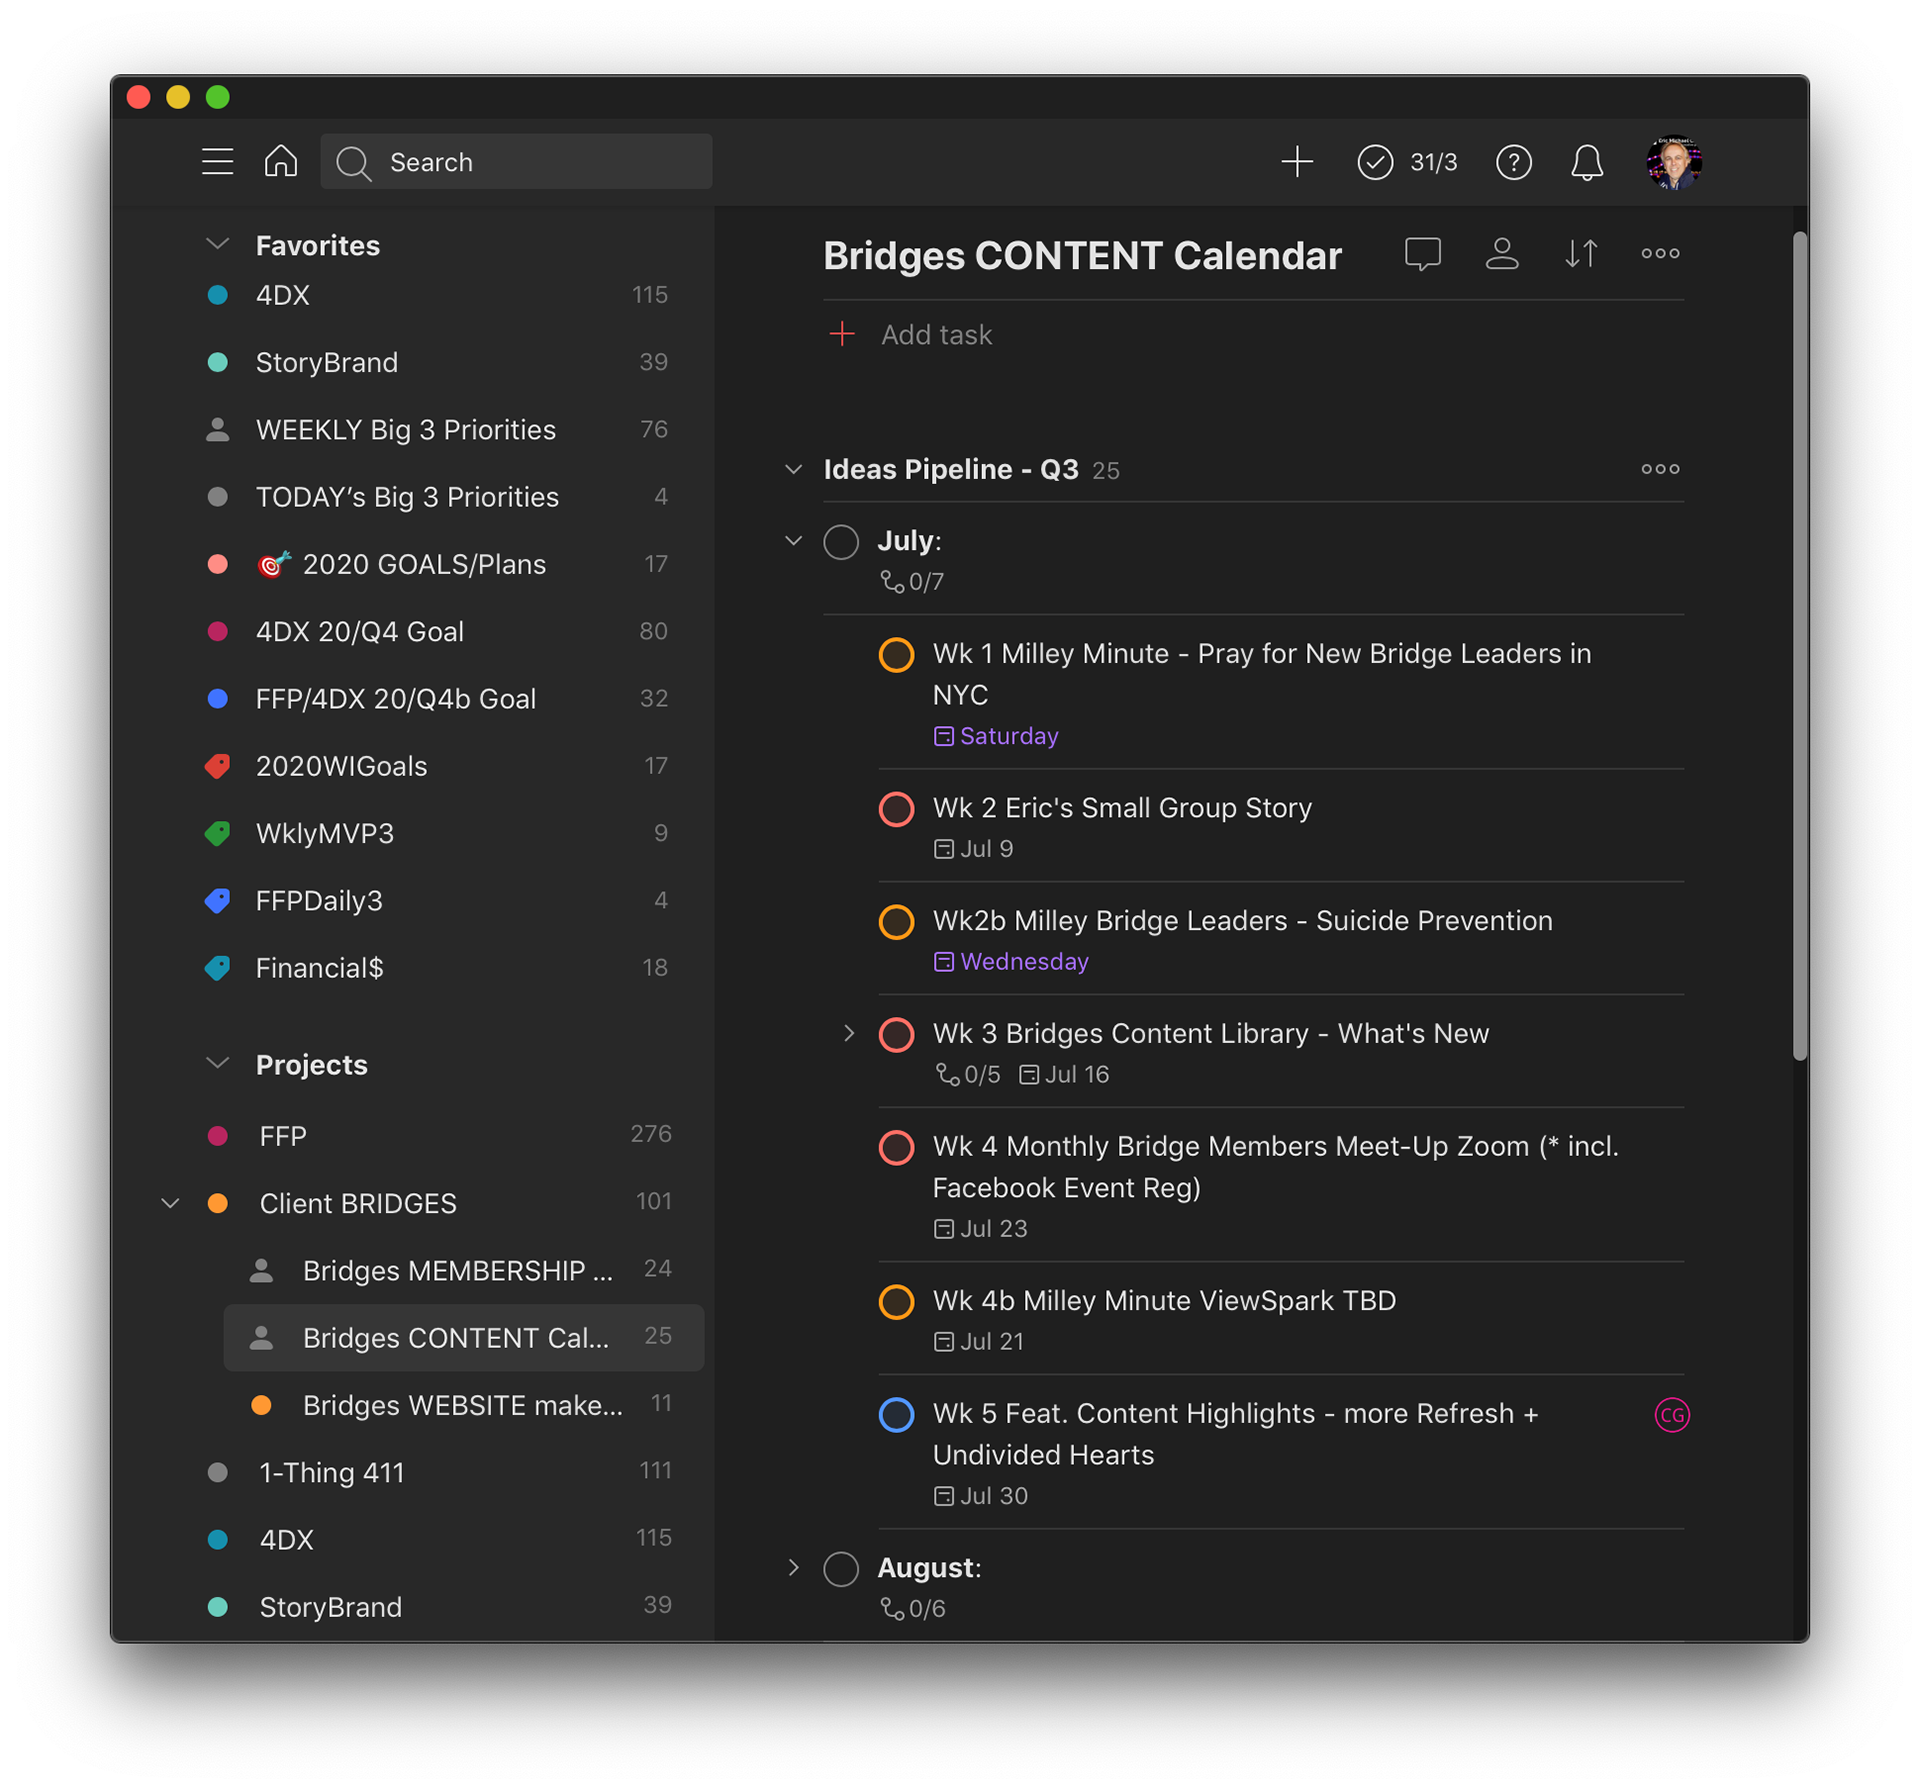Screen dimensions: 1920x1789
Task: Open project more options ellipsis
Action: point(1660,254)
